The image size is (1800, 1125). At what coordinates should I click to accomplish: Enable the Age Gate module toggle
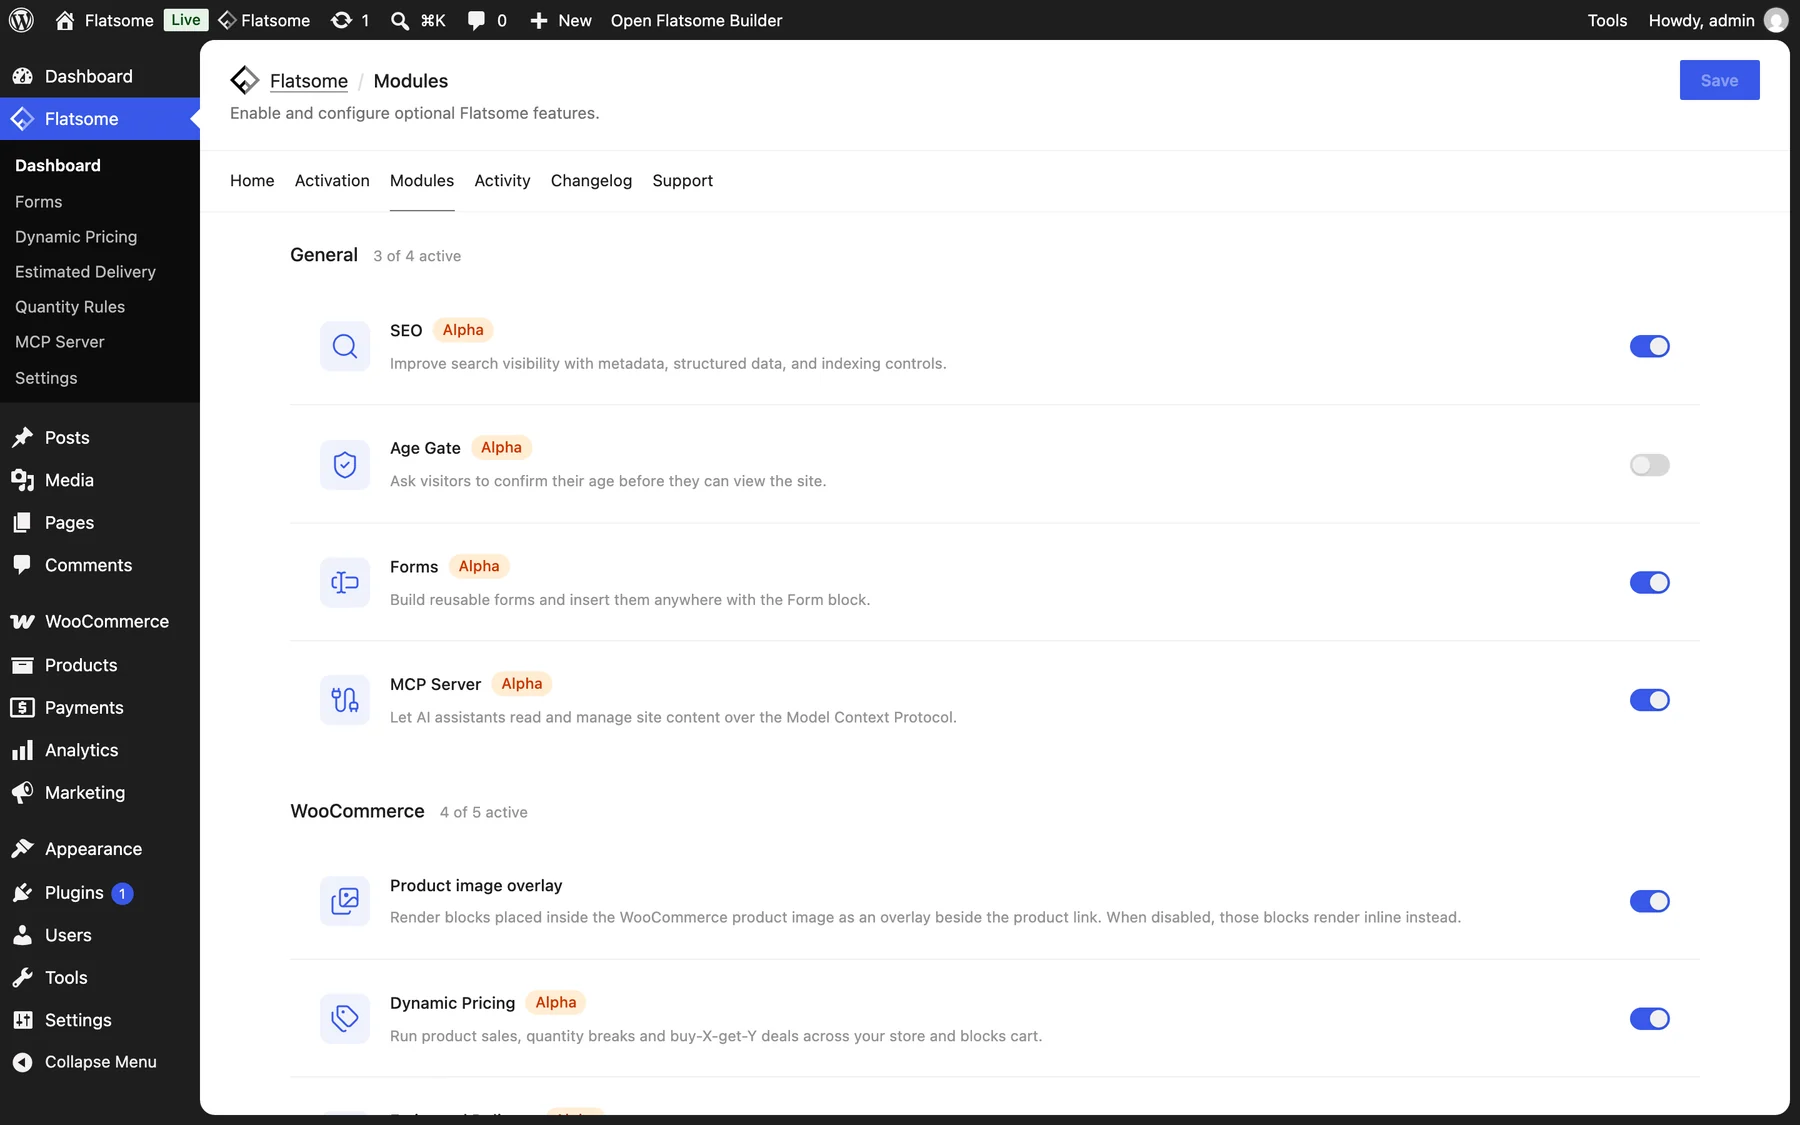point(1650,465)
